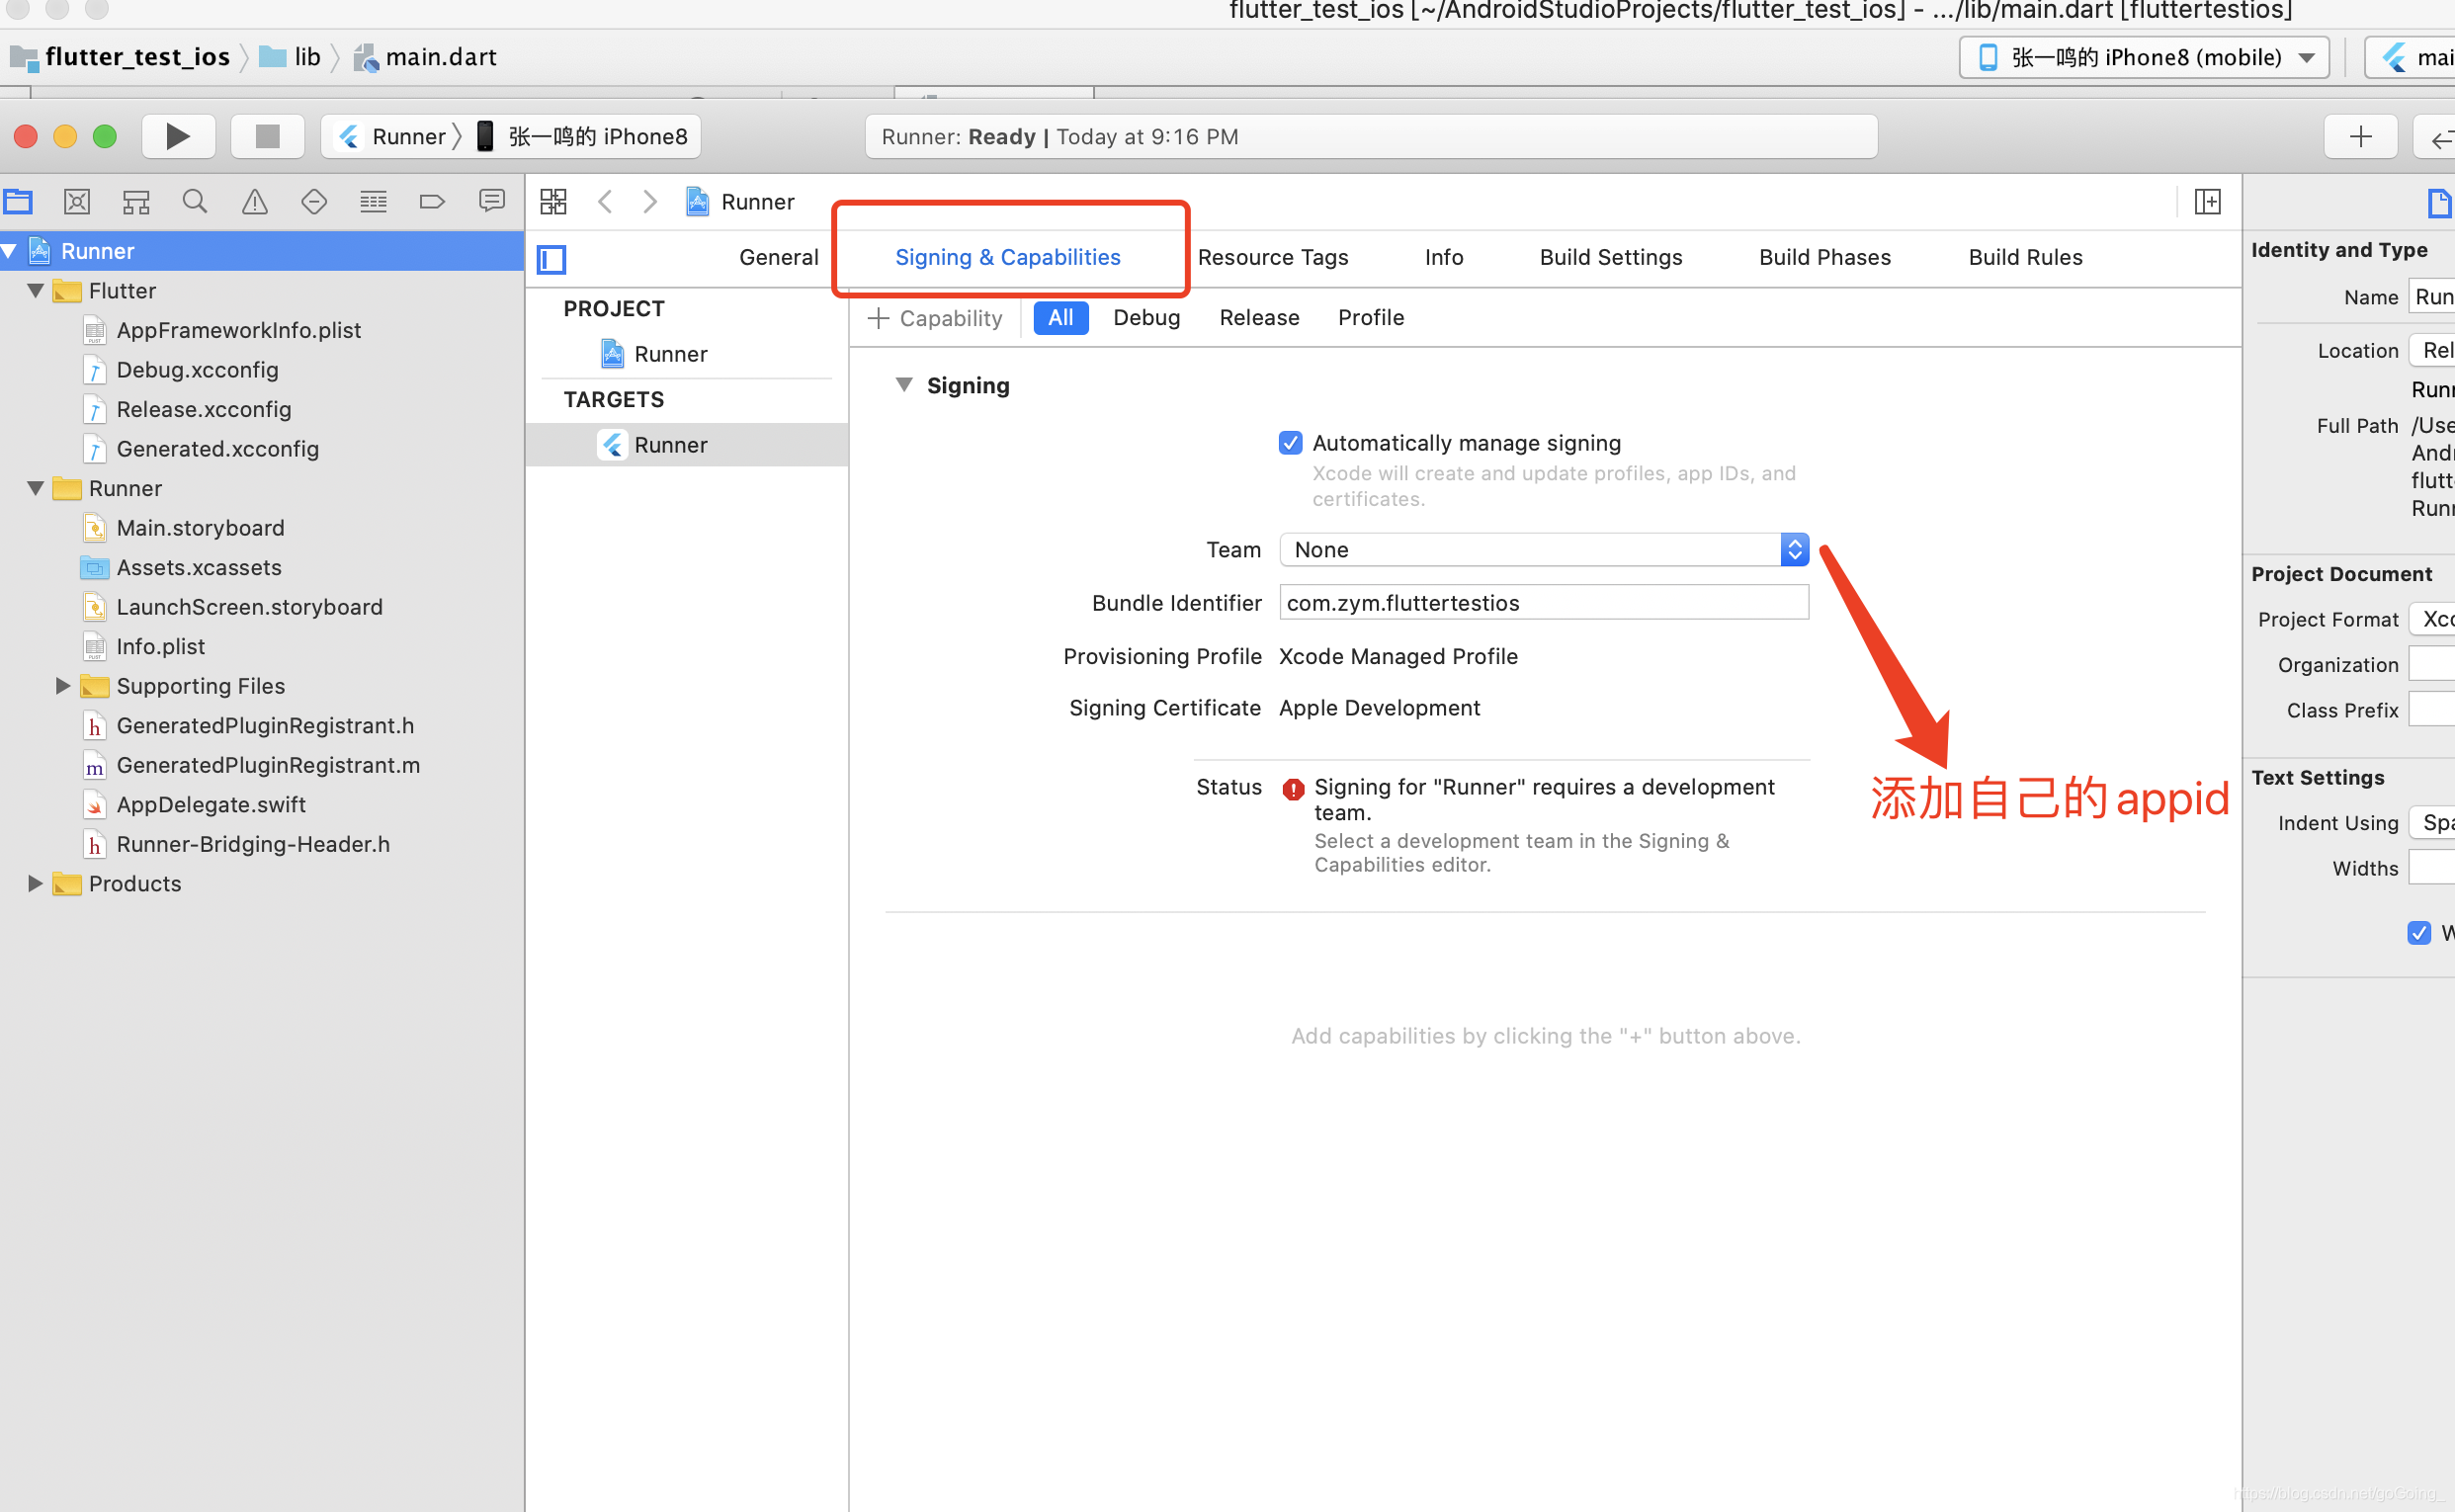The image size is (2455, 1512).
Task: Select the File inspector icon
Action: pos(2440,203)
